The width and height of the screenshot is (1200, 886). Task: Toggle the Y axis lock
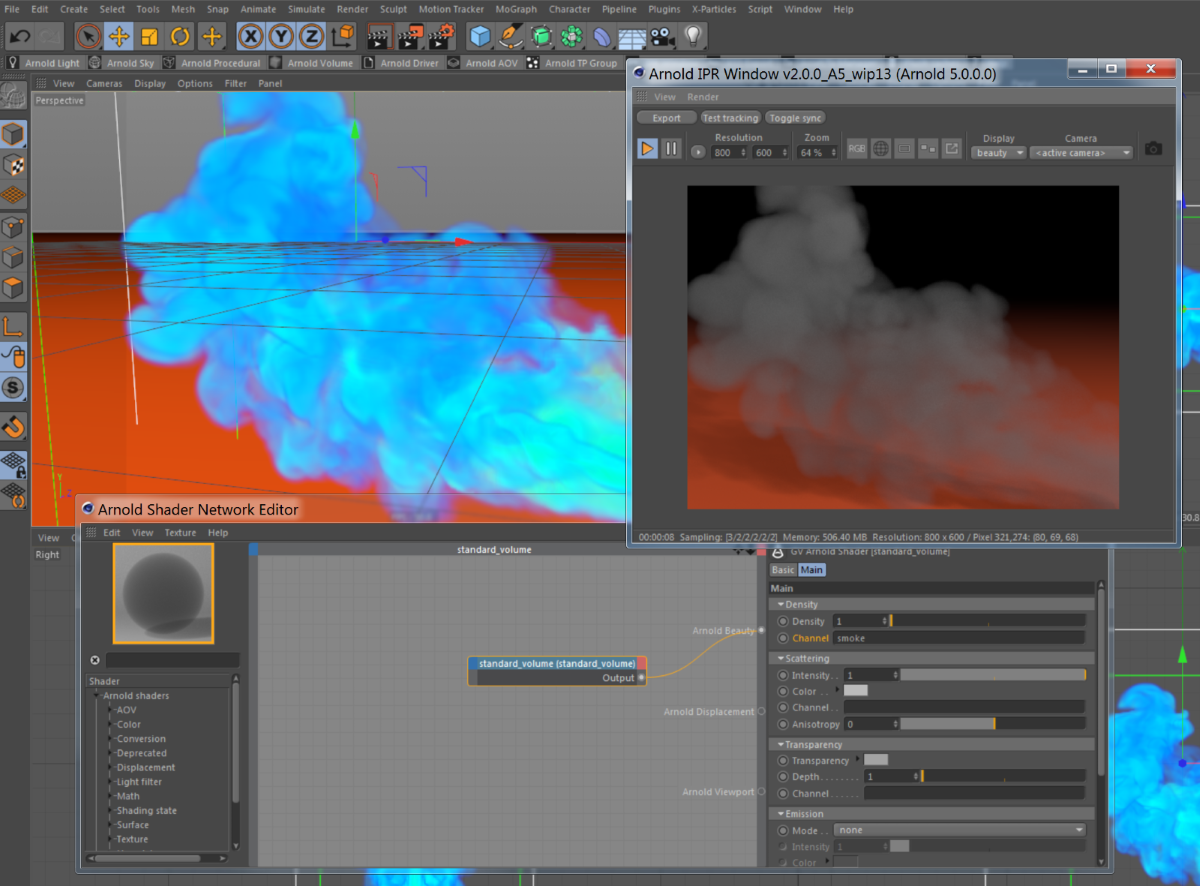(x=282, y=37)
